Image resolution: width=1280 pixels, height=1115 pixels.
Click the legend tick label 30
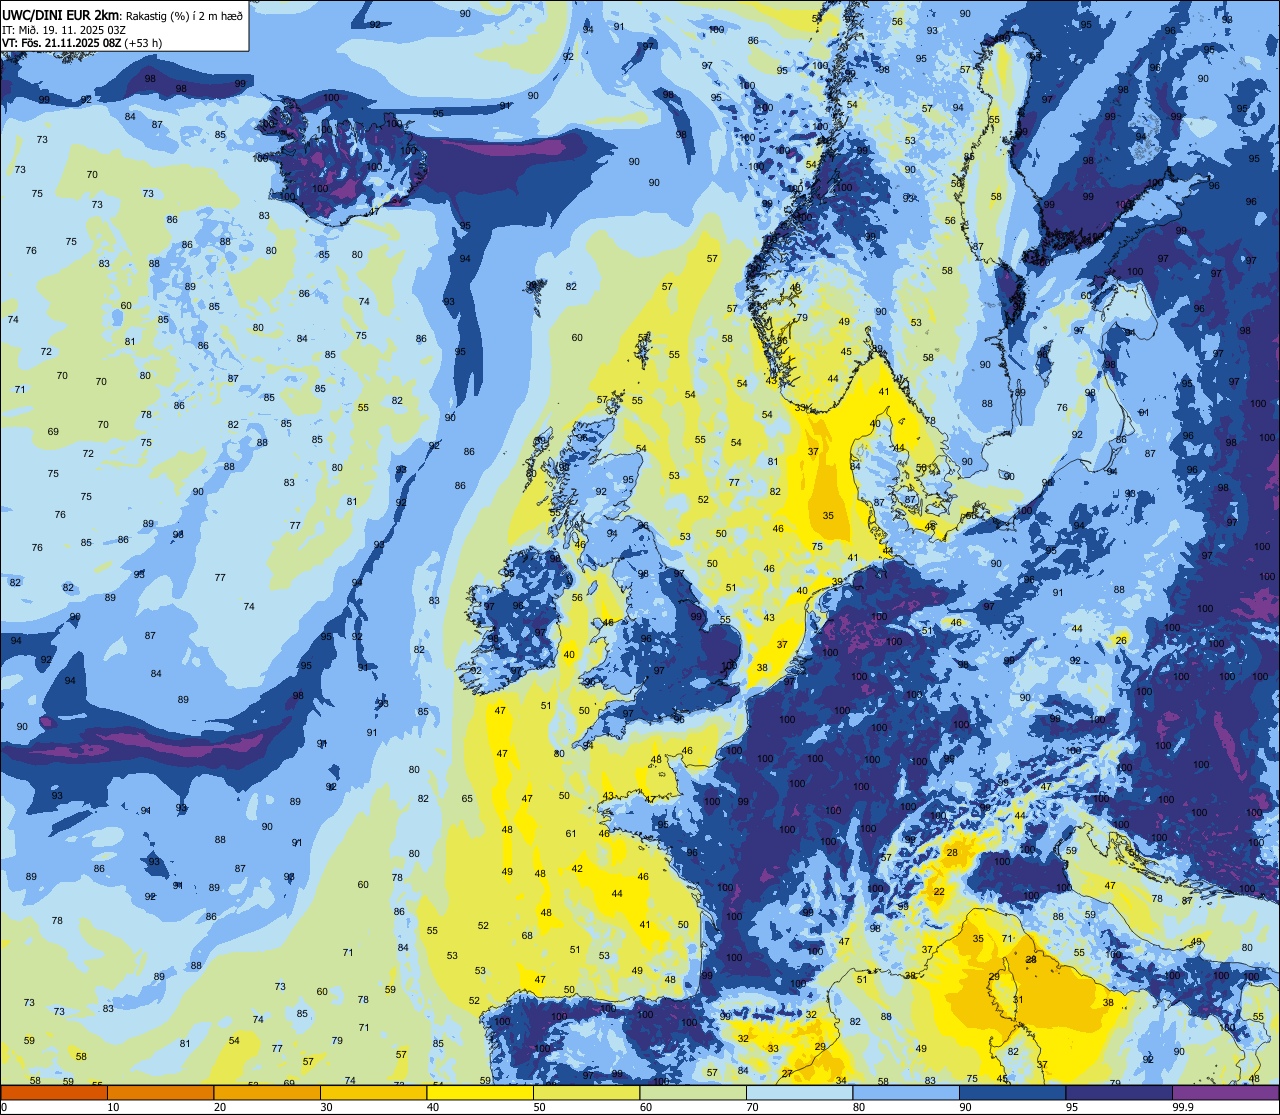(x=326, y=1107)
